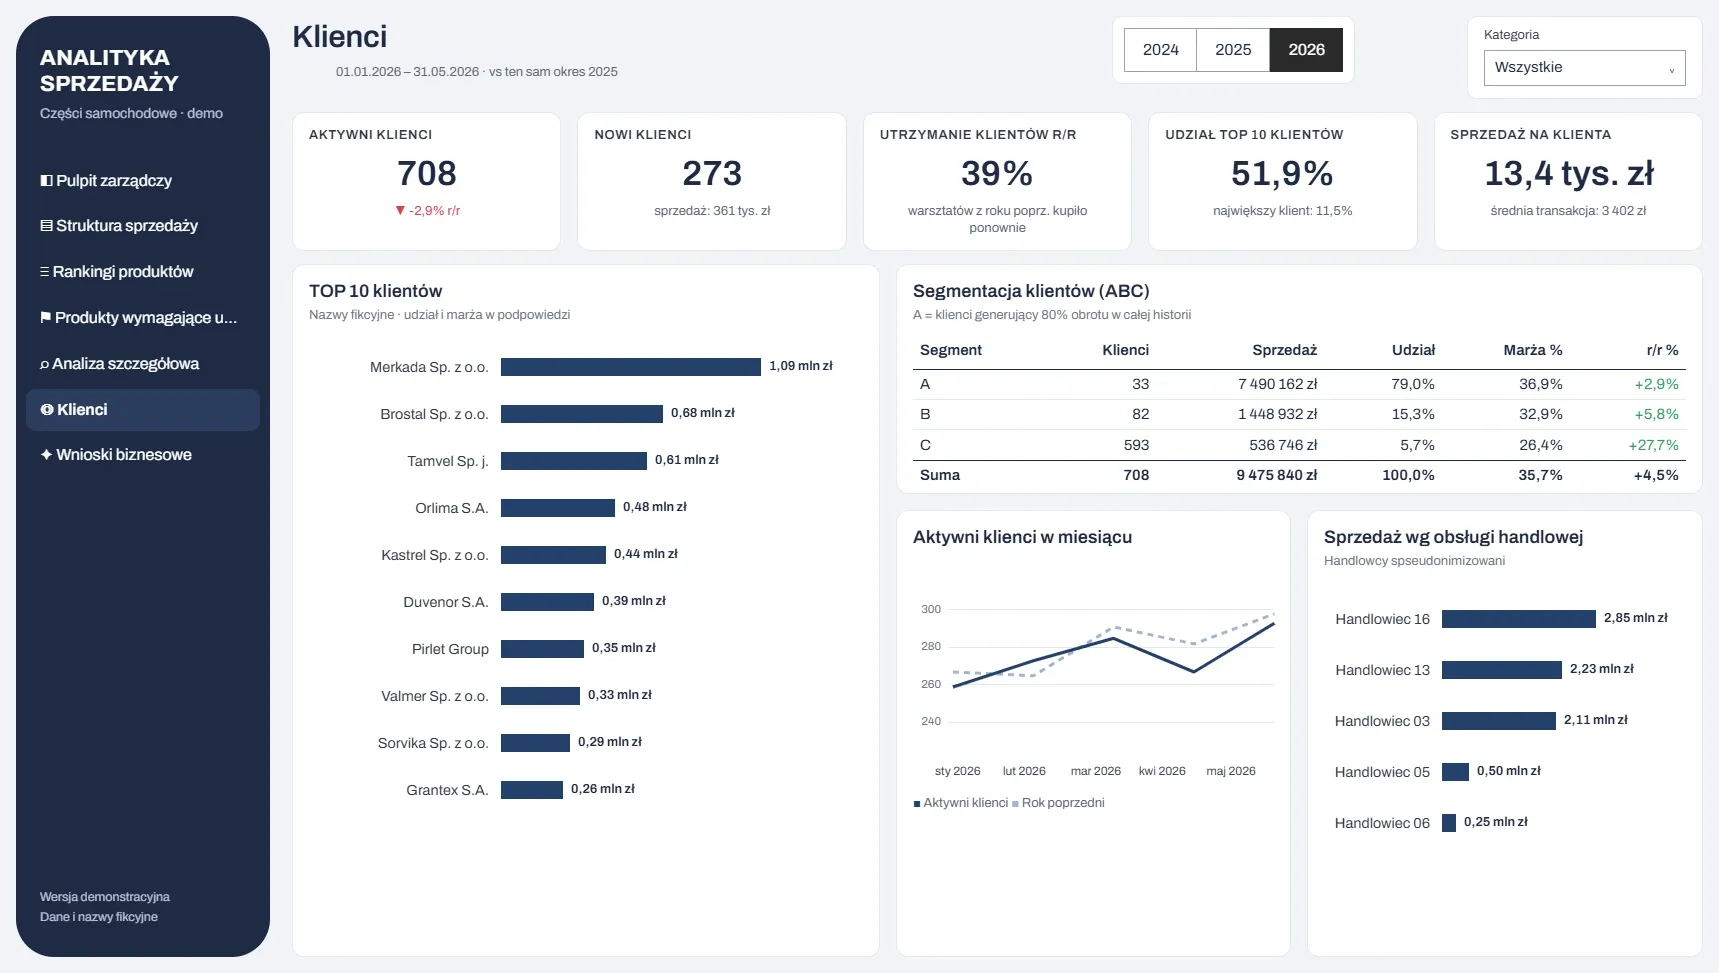
Task: Navigate to Rankingi produktów
Action: coord(143,272)
